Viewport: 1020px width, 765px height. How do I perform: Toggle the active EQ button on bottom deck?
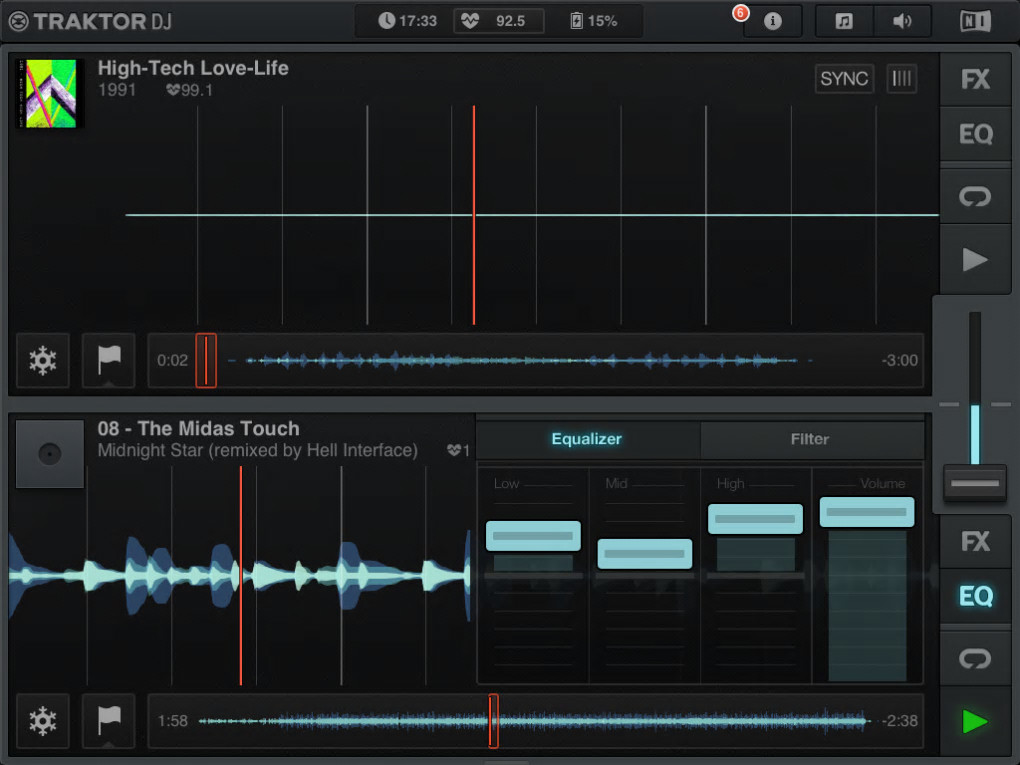[975, 596]
